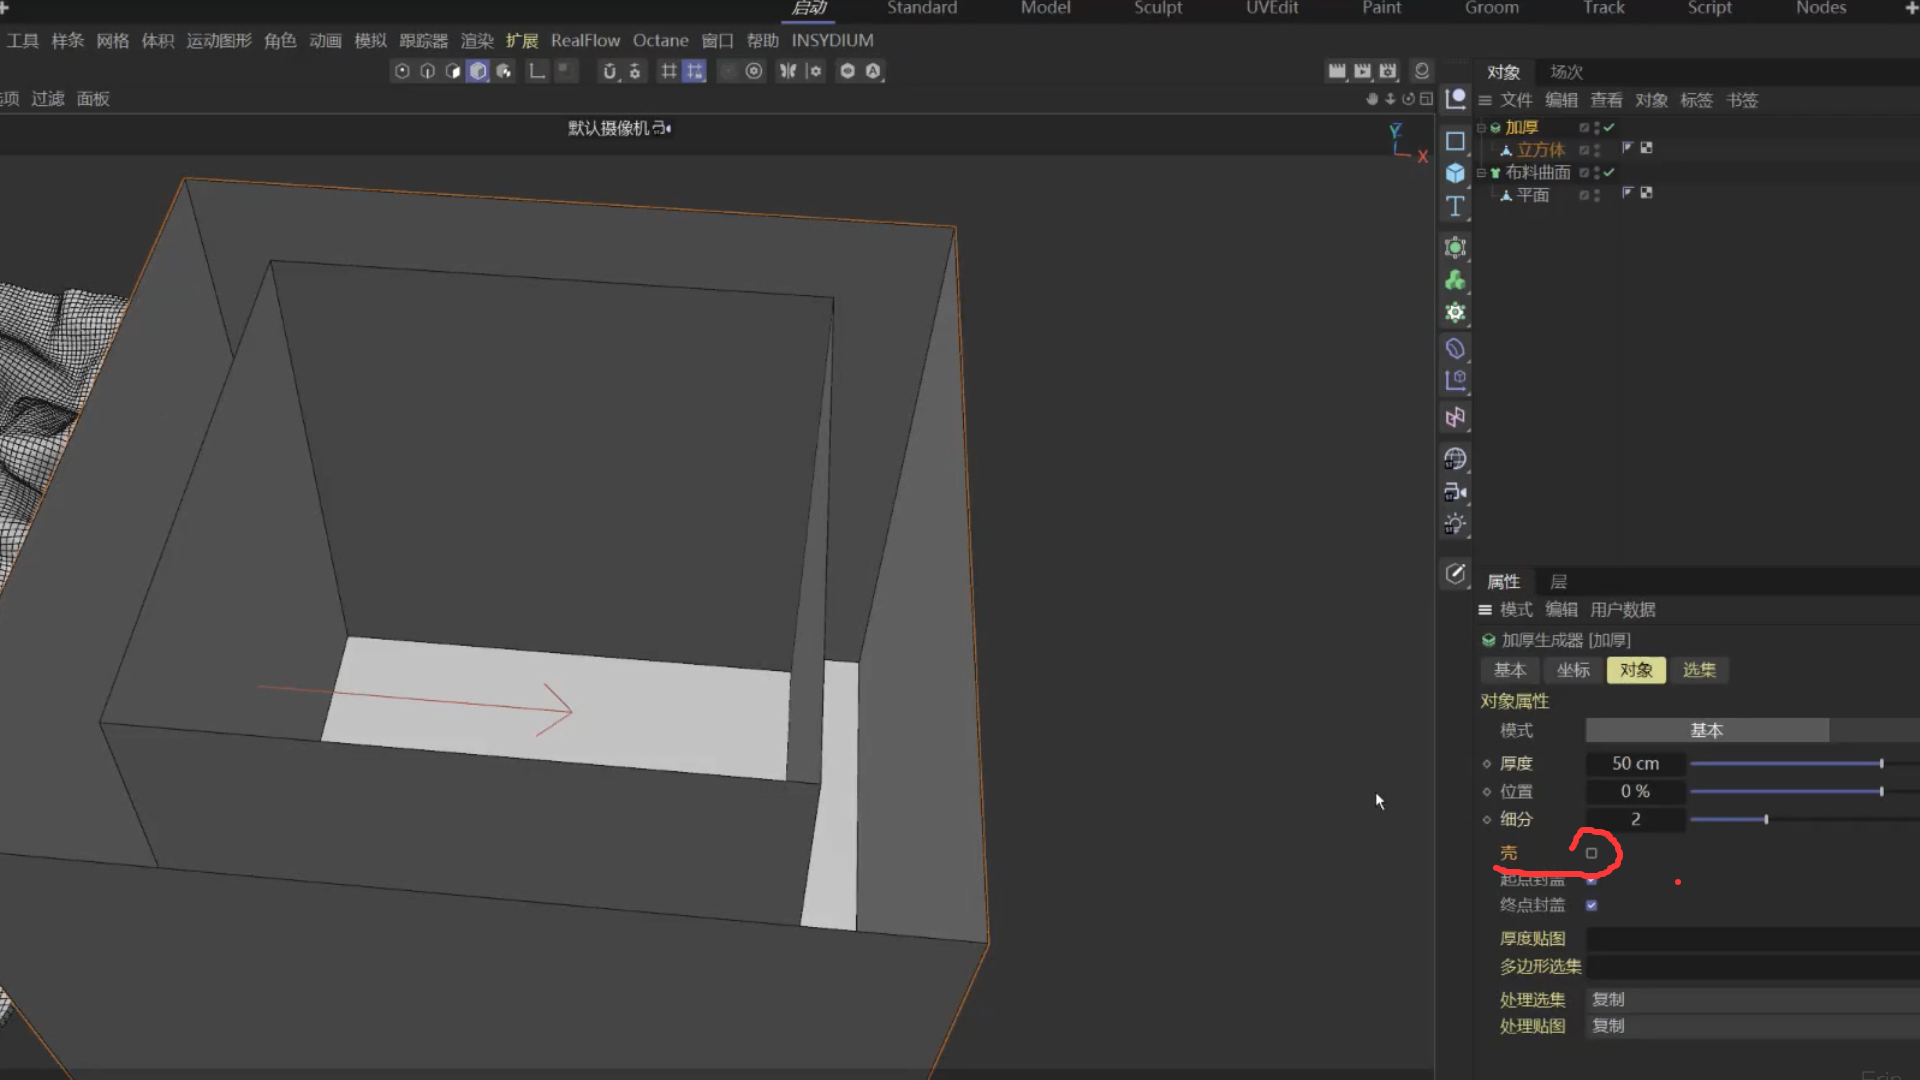
Task: Select the Text spline tool icon
Action: (x=1455, y=206)
